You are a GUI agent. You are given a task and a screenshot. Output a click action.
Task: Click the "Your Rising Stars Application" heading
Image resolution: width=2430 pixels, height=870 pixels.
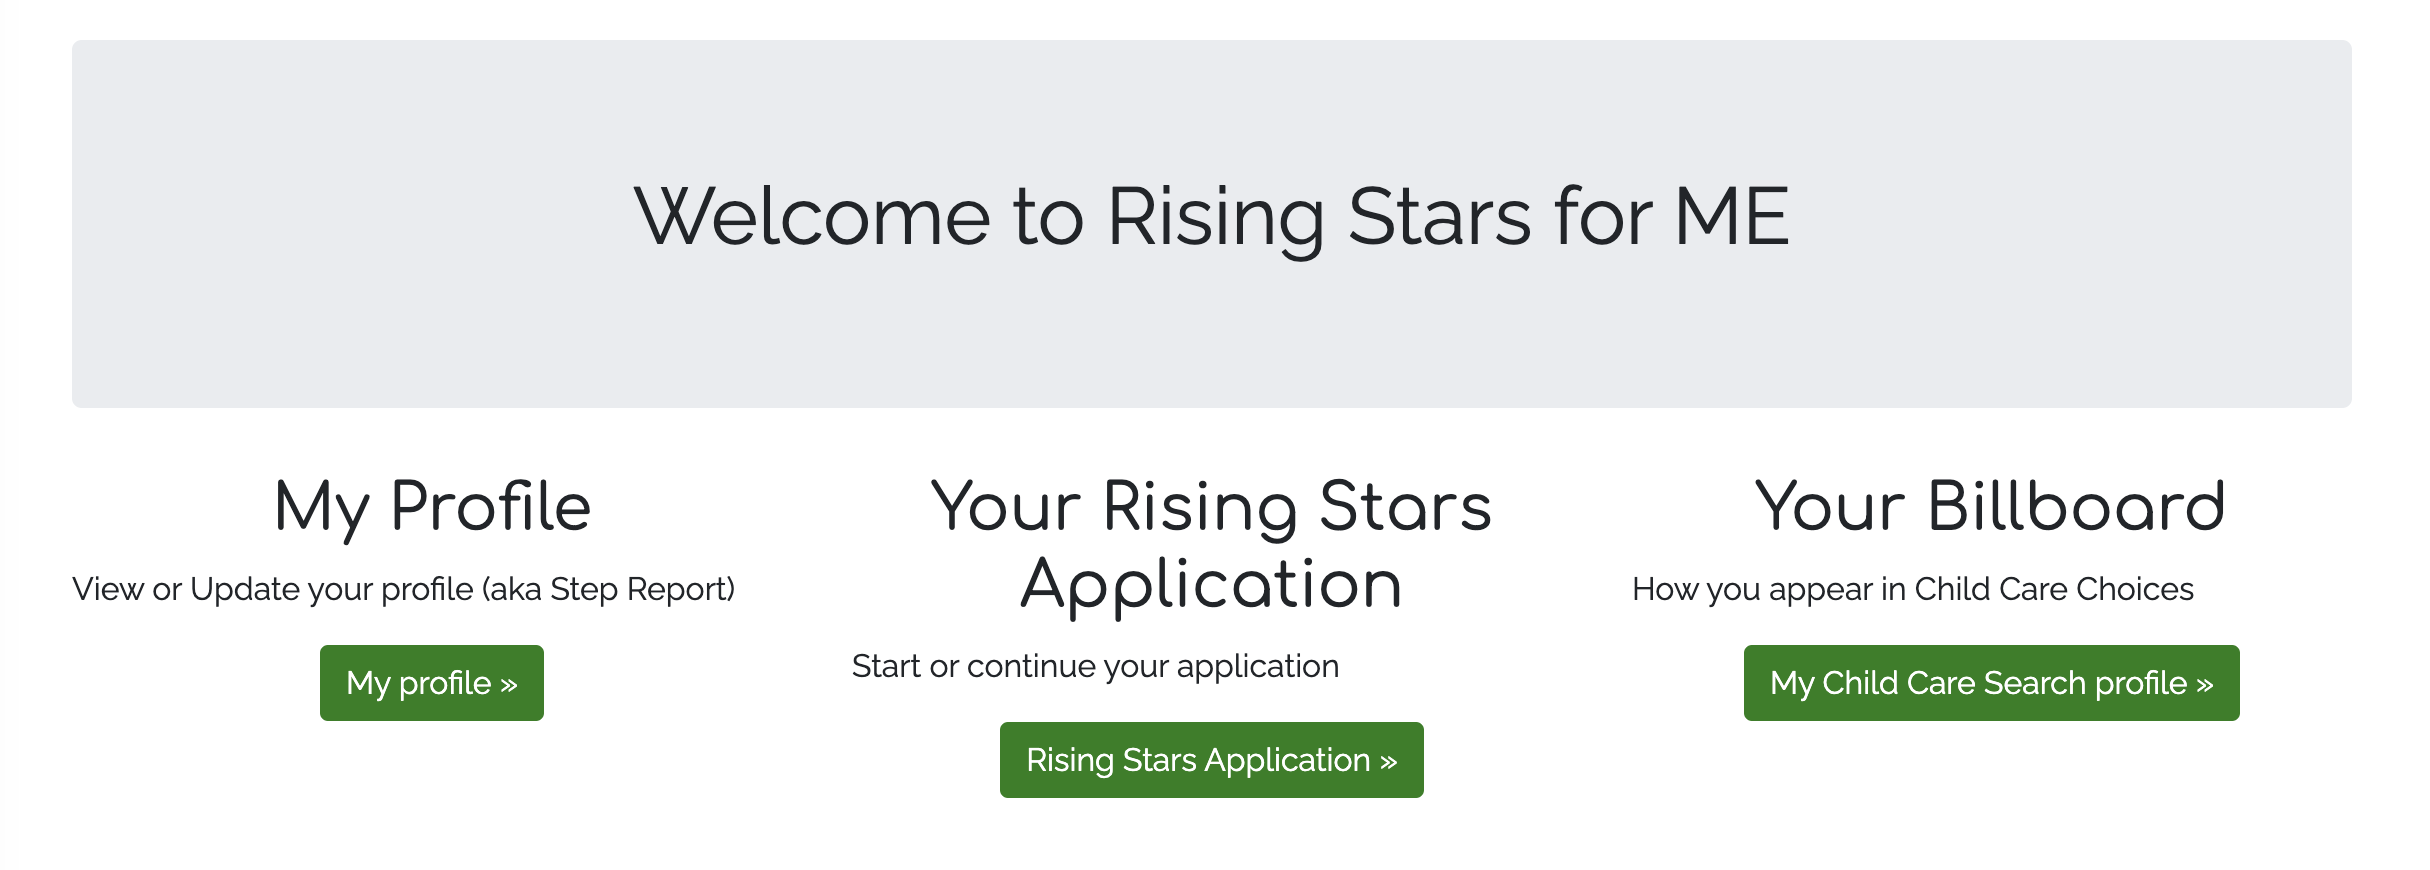tap(1210, 545)
